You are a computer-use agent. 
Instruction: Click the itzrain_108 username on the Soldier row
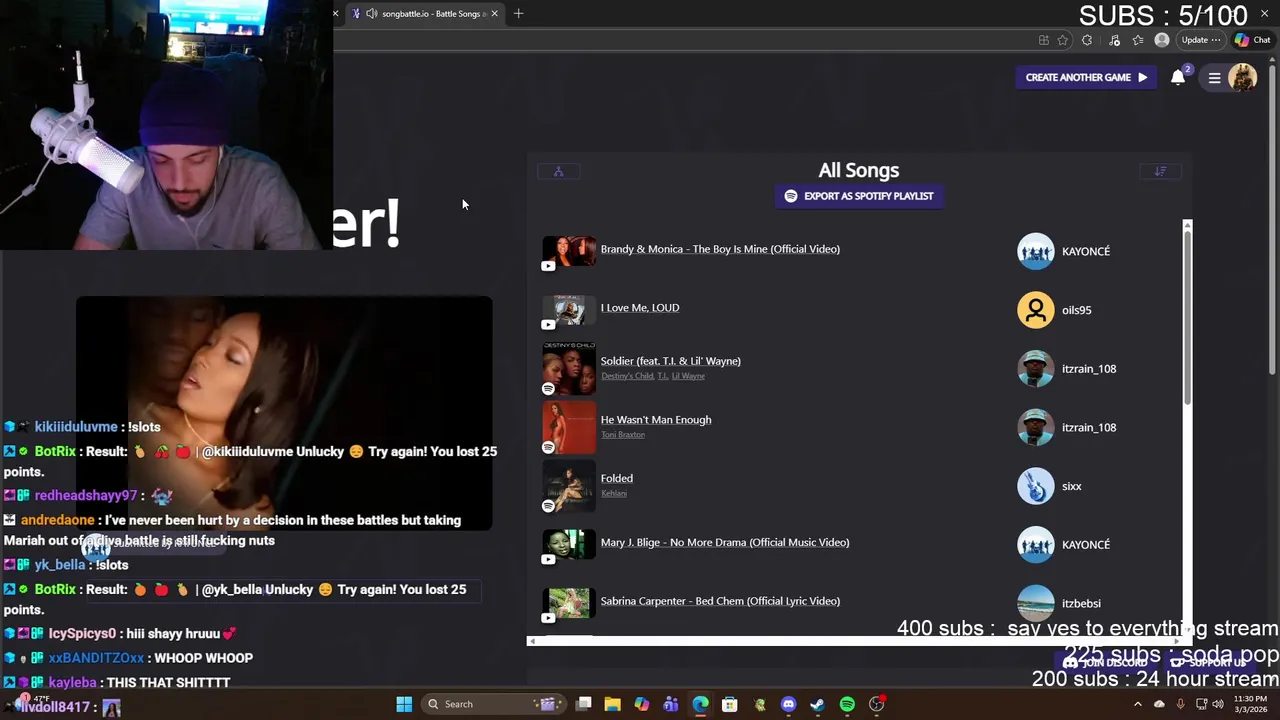(1089, 369)
